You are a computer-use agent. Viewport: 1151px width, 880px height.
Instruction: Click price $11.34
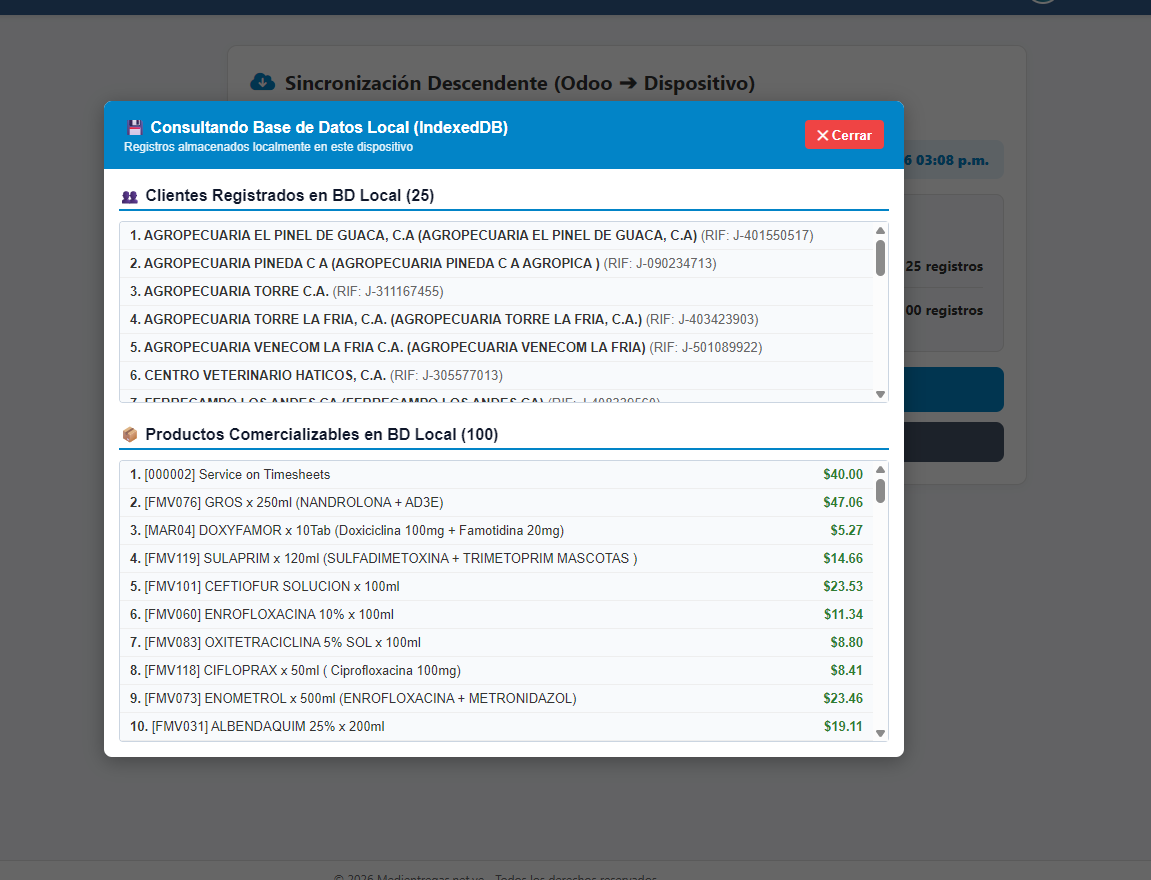843,614
